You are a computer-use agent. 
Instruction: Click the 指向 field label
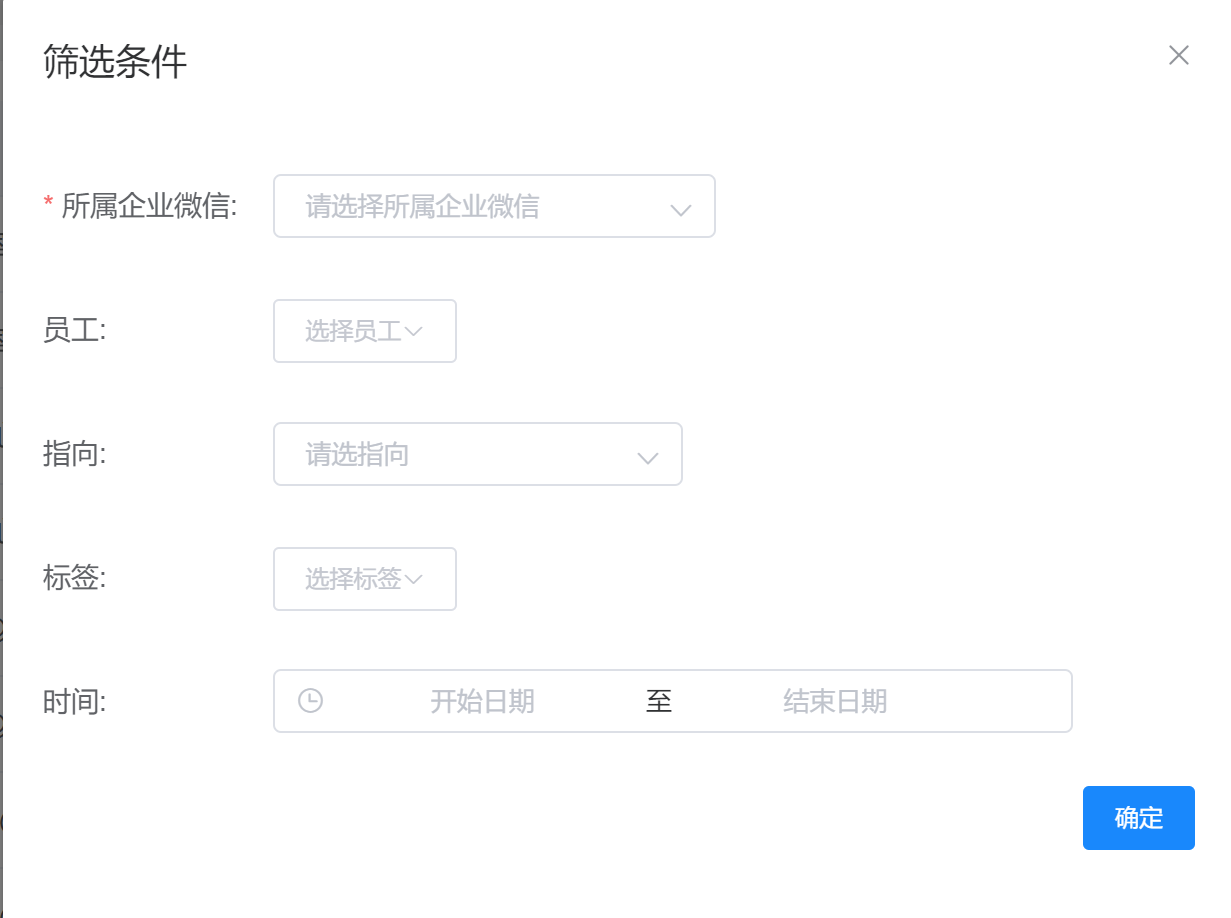click(74, 455)
